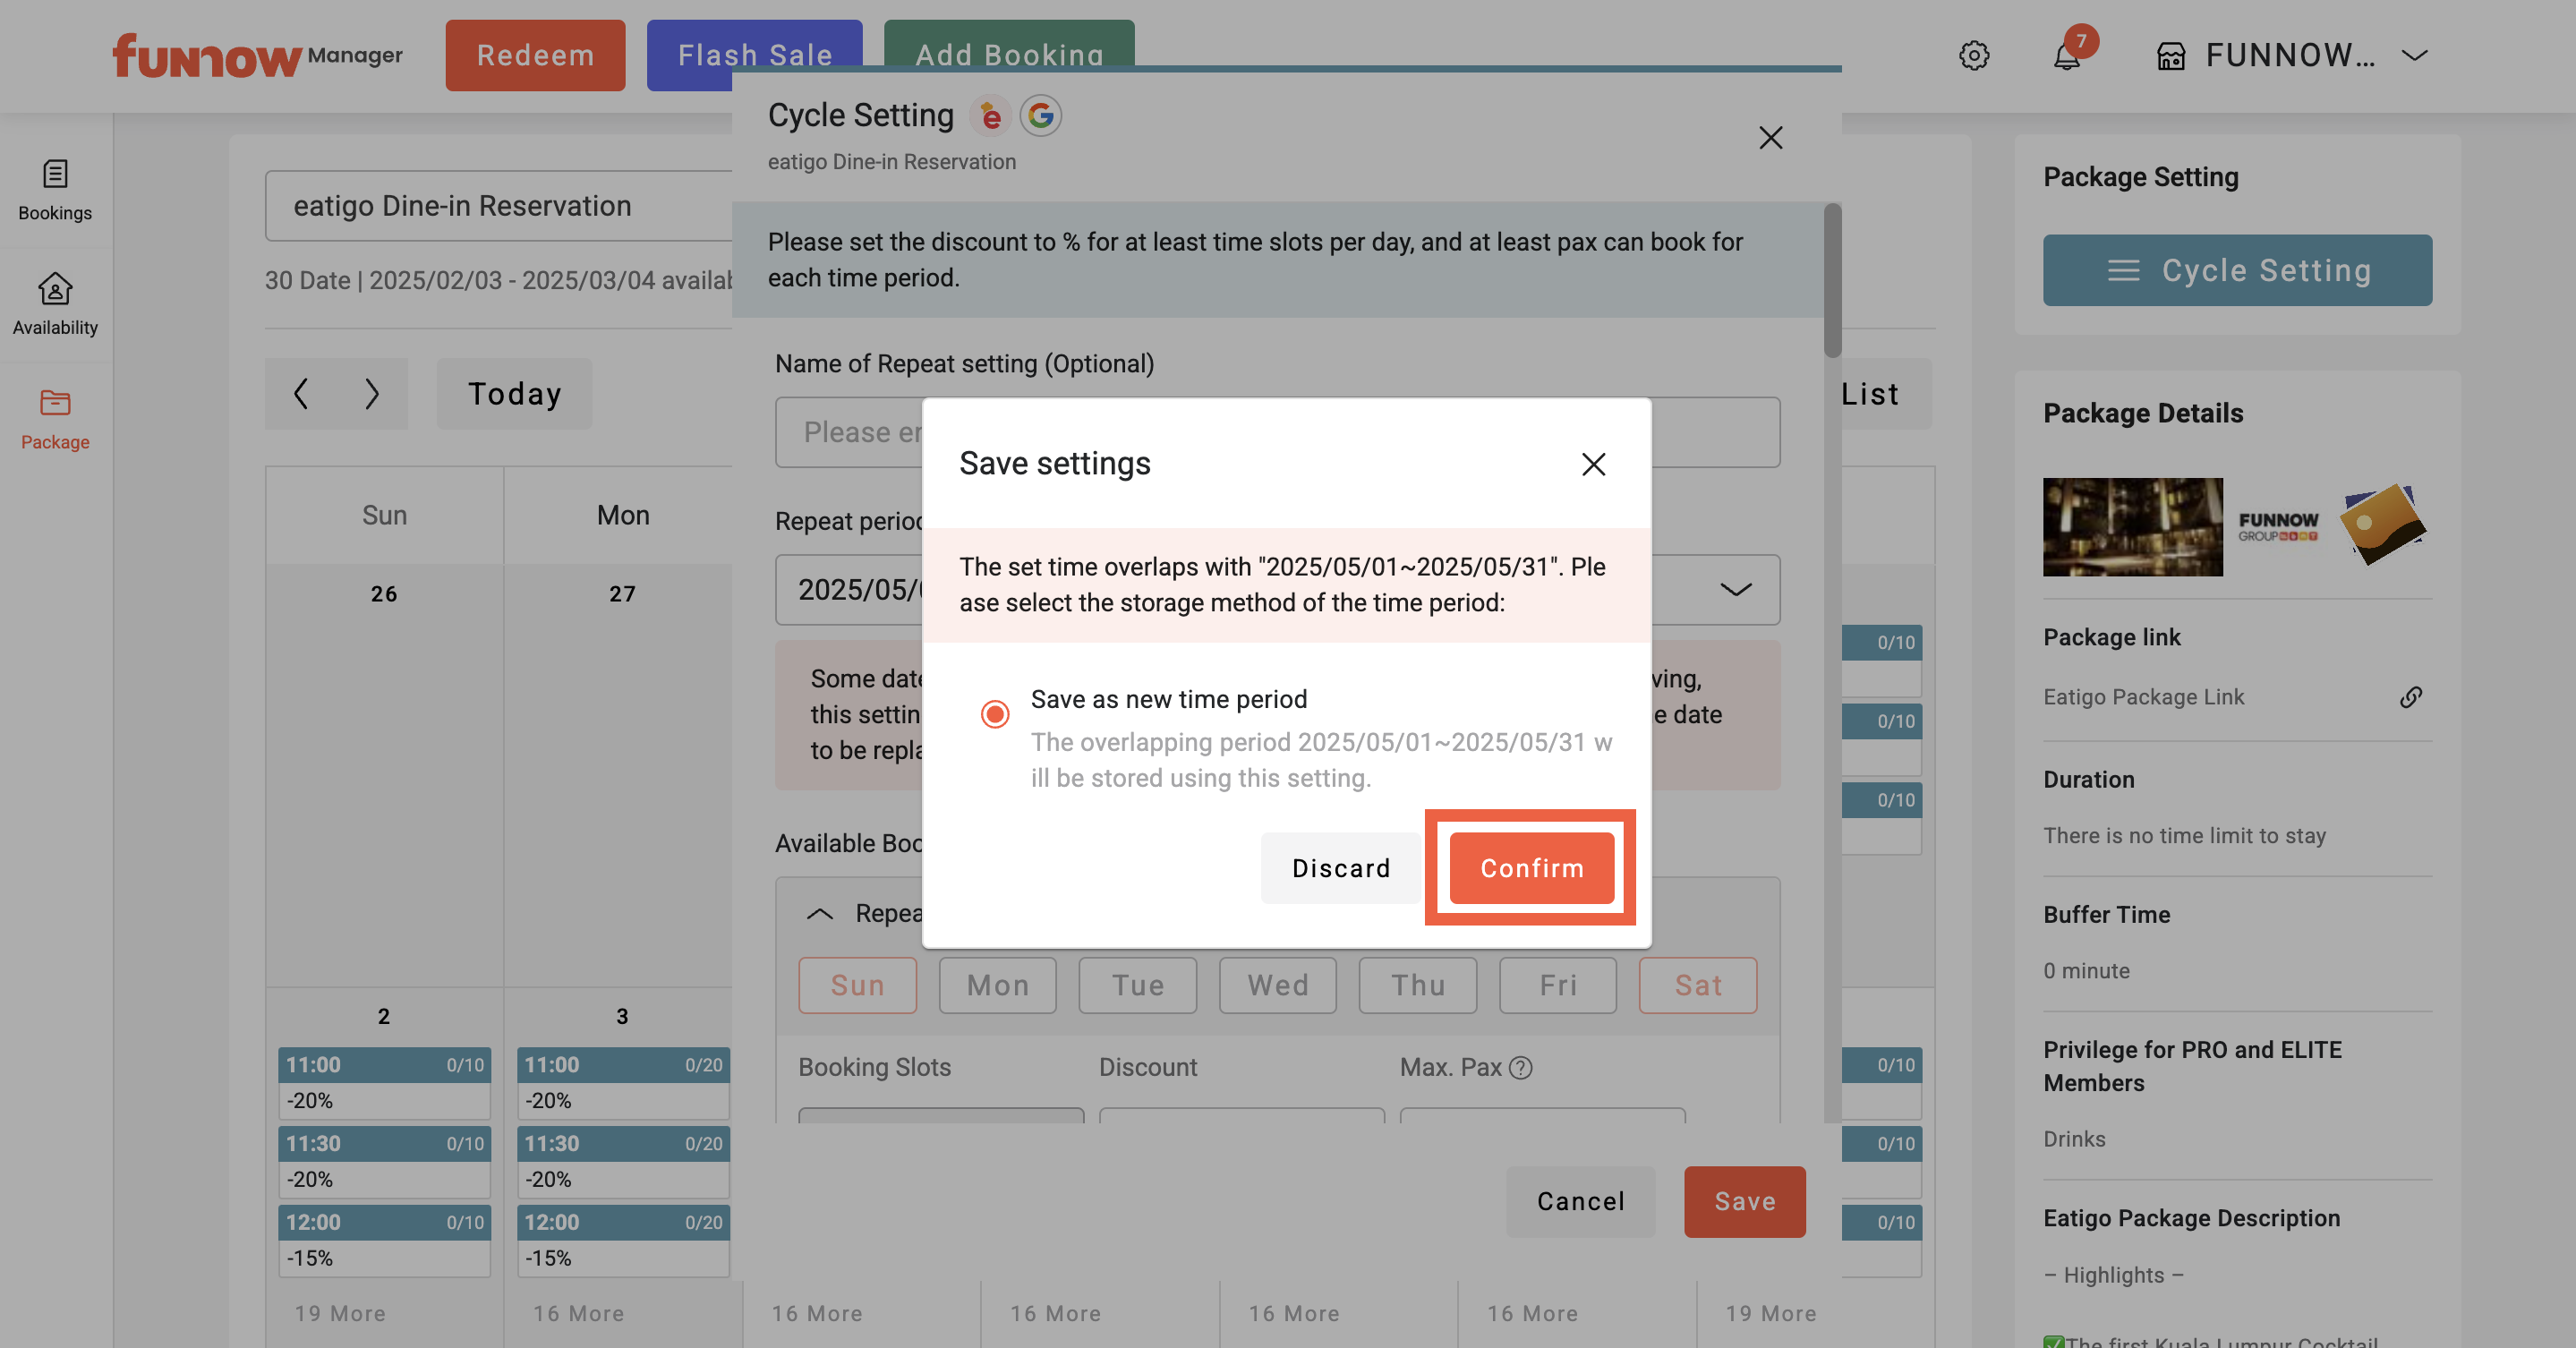Click Eatigo Package Link text
This screenshot has width=2576, height=1348.
(x=2143, y=697)
